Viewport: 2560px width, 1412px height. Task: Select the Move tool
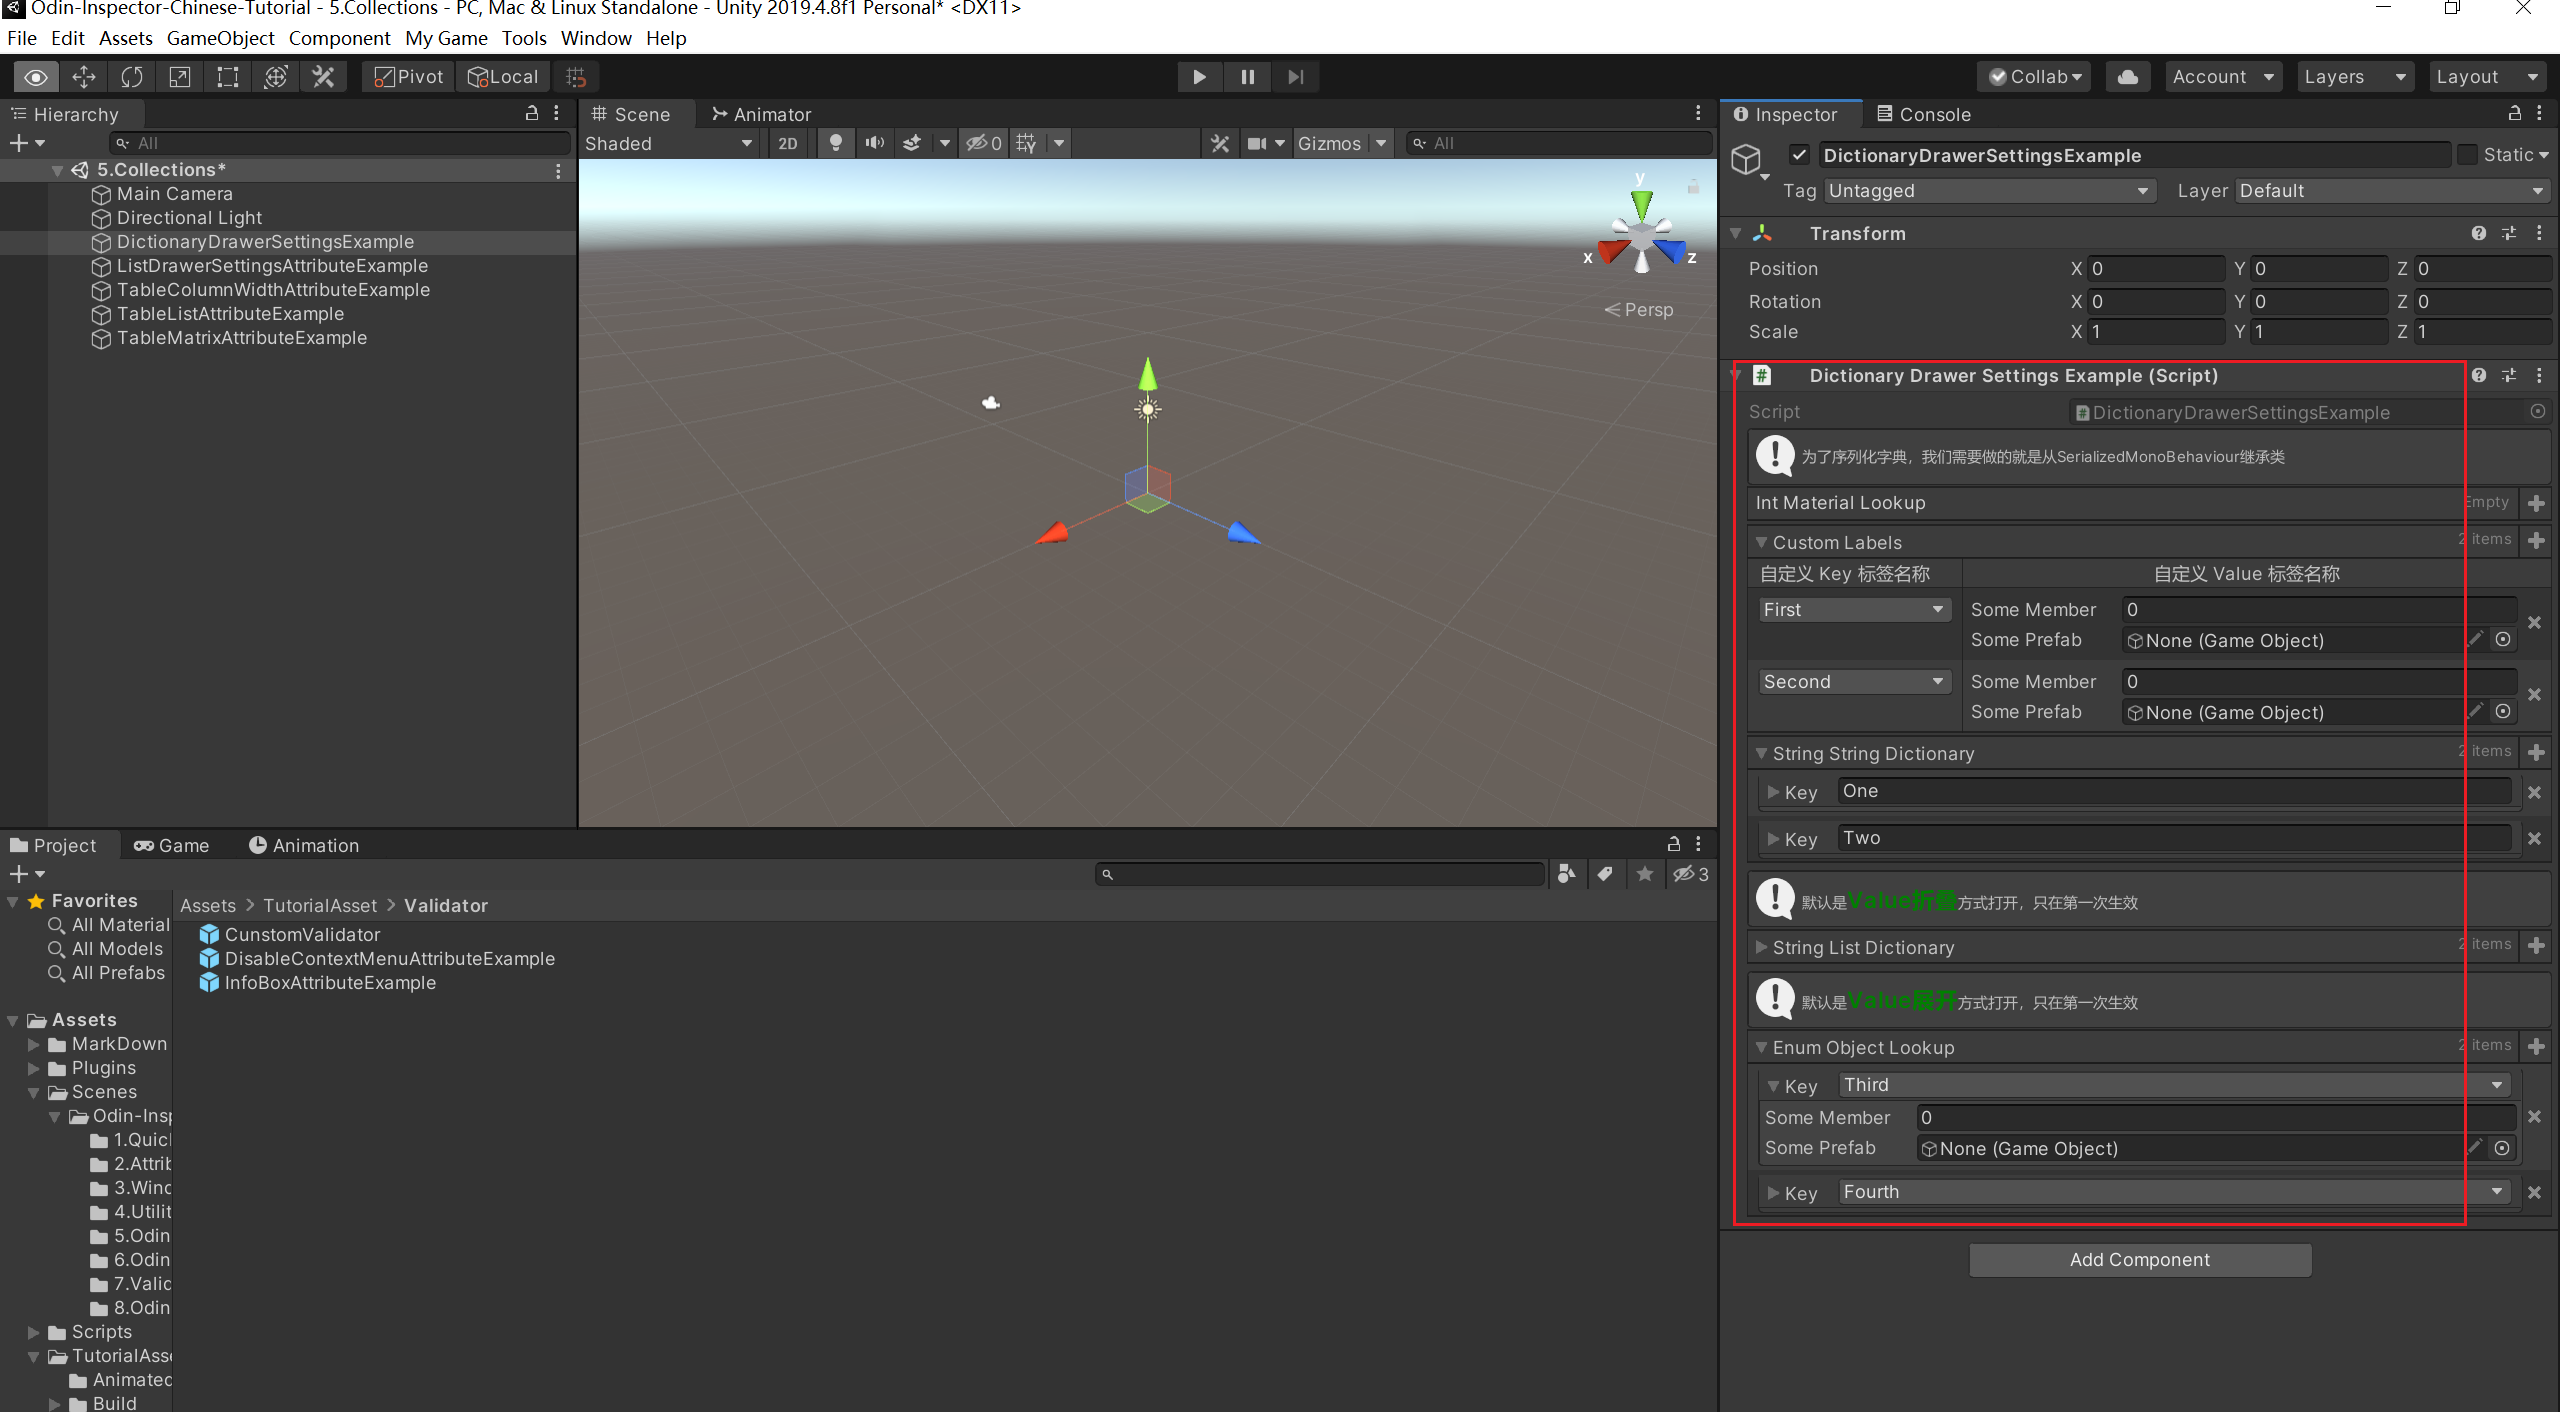click(x=84, y=77)
